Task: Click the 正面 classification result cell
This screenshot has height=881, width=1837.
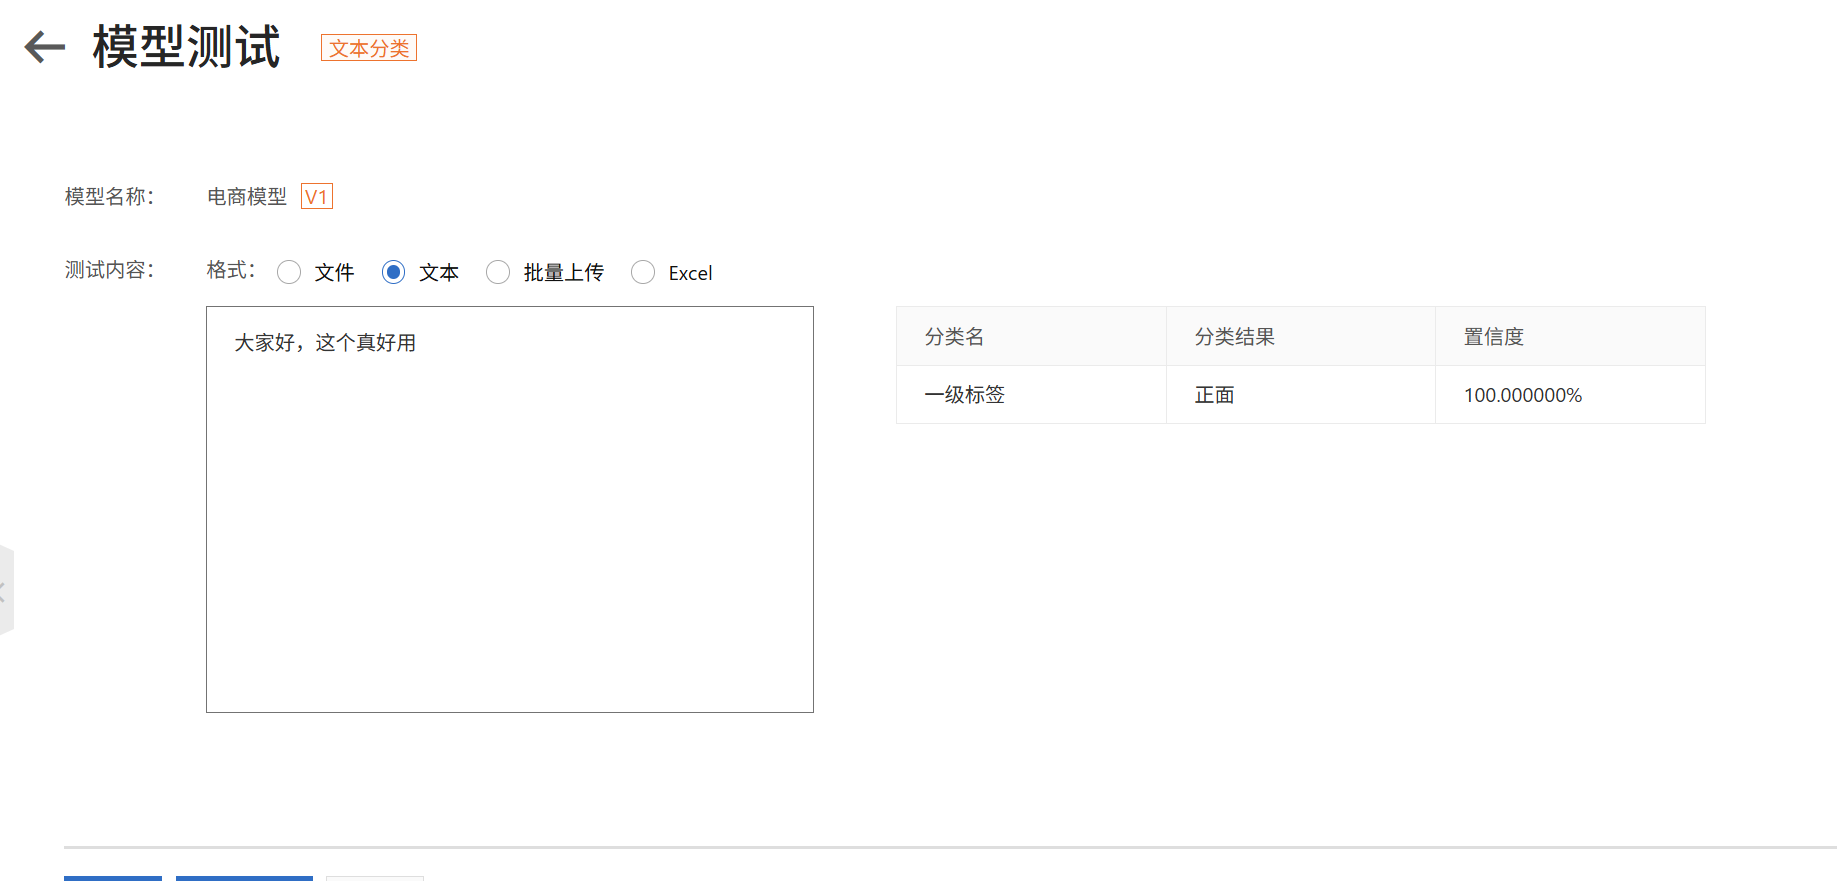Action: (1214, 395)
